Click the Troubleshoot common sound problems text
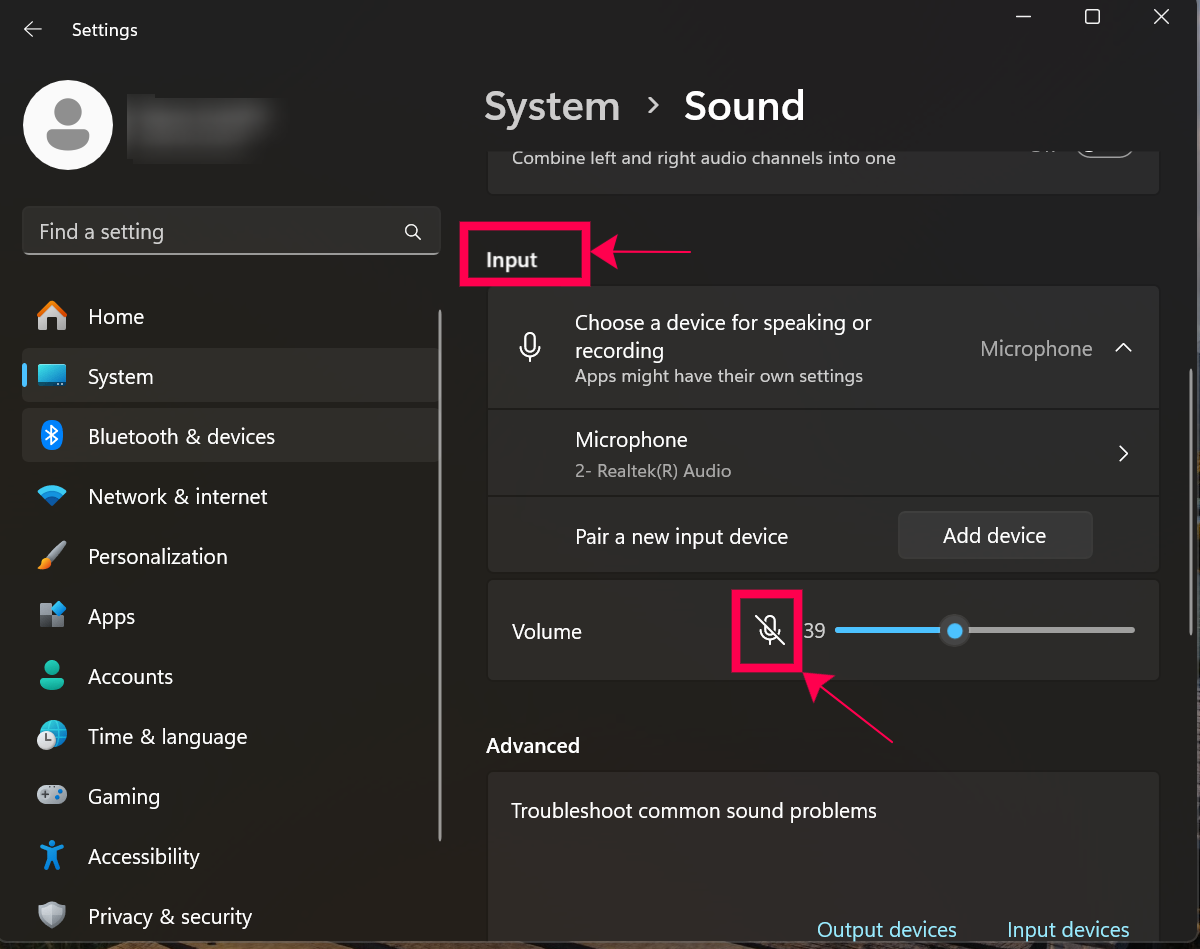Screen dimensions: 1200x949 tap(694, 810)
